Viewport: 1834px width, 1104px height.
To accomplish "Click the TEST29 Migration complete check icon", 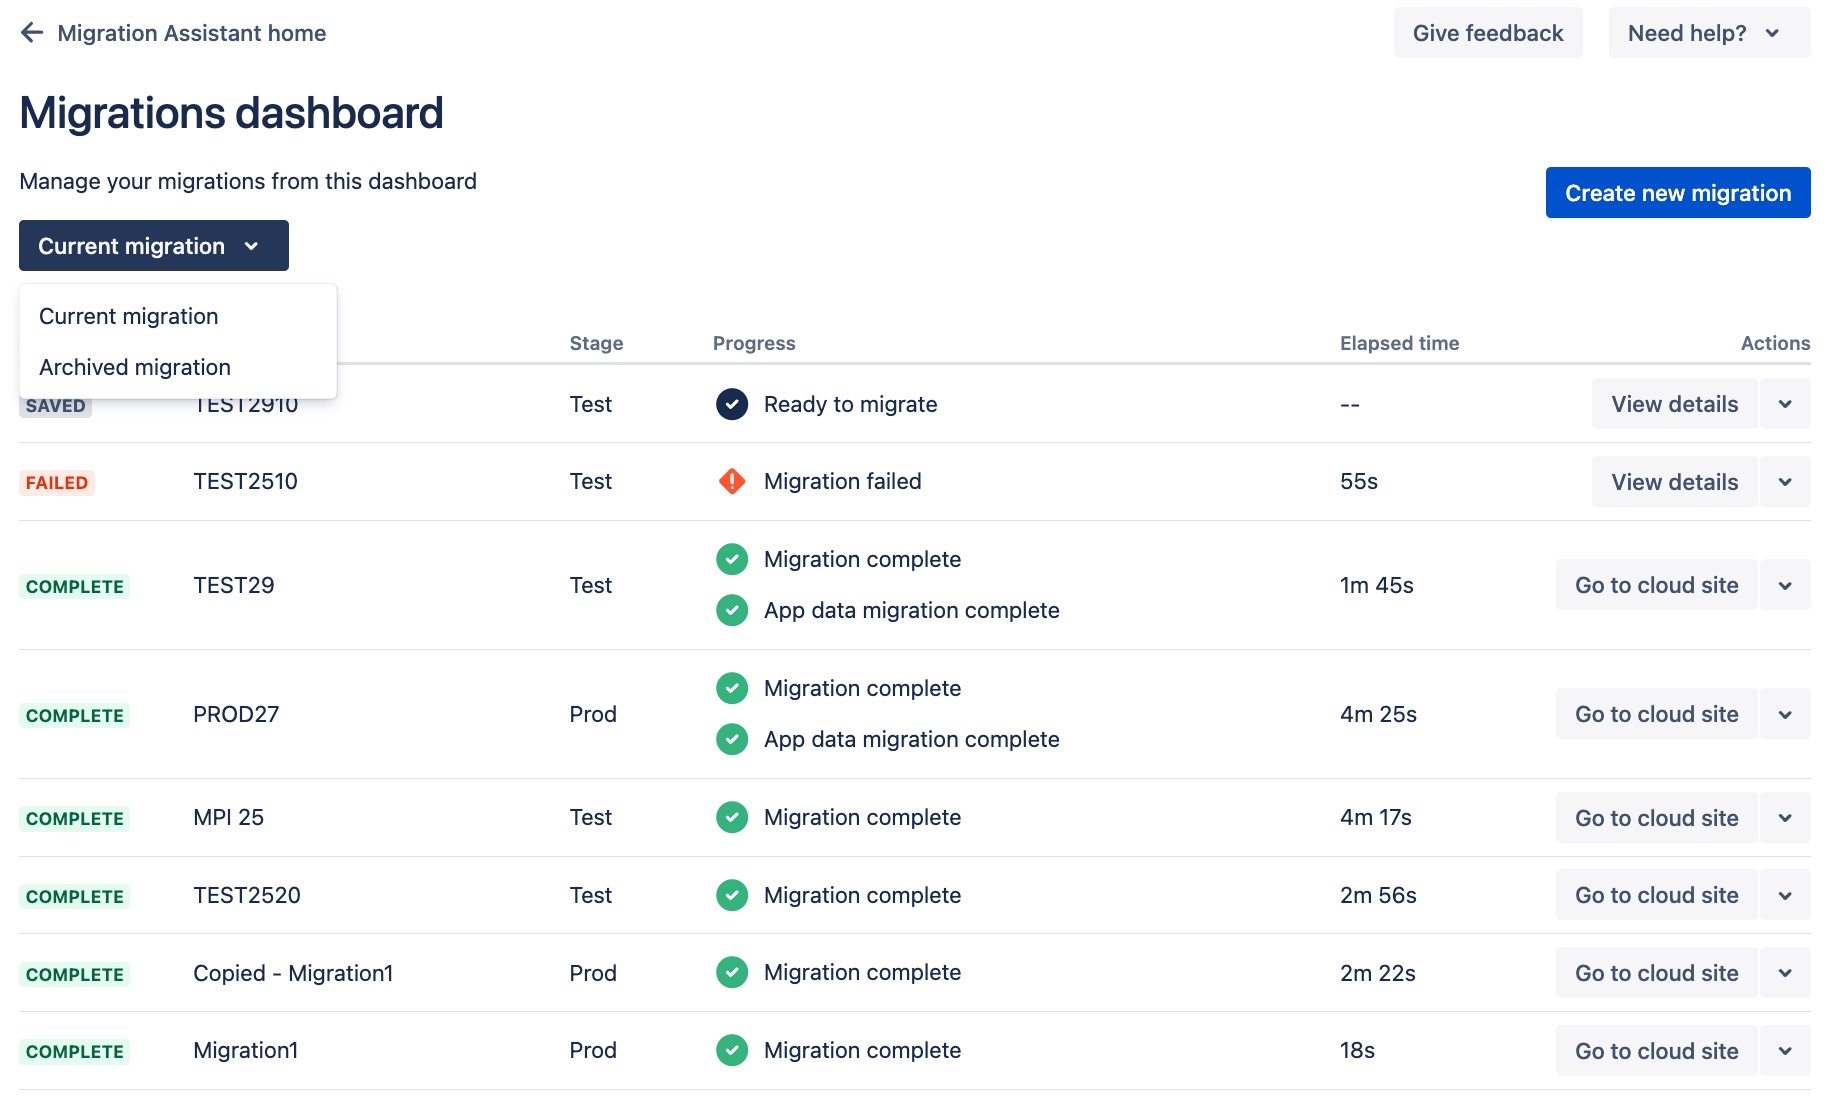I will [732, 559].
